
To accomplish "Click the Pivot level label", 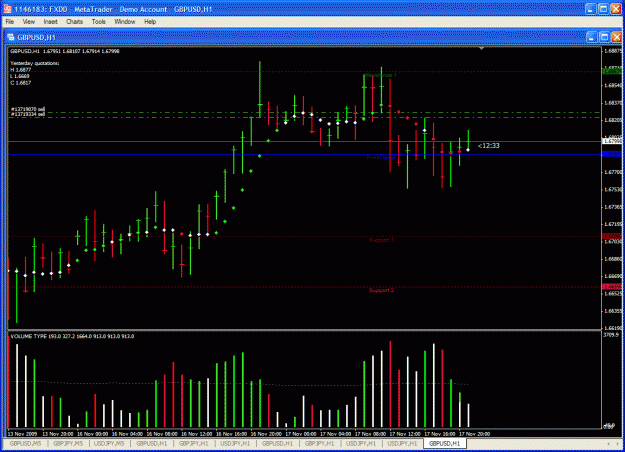I will coord(381,157).
